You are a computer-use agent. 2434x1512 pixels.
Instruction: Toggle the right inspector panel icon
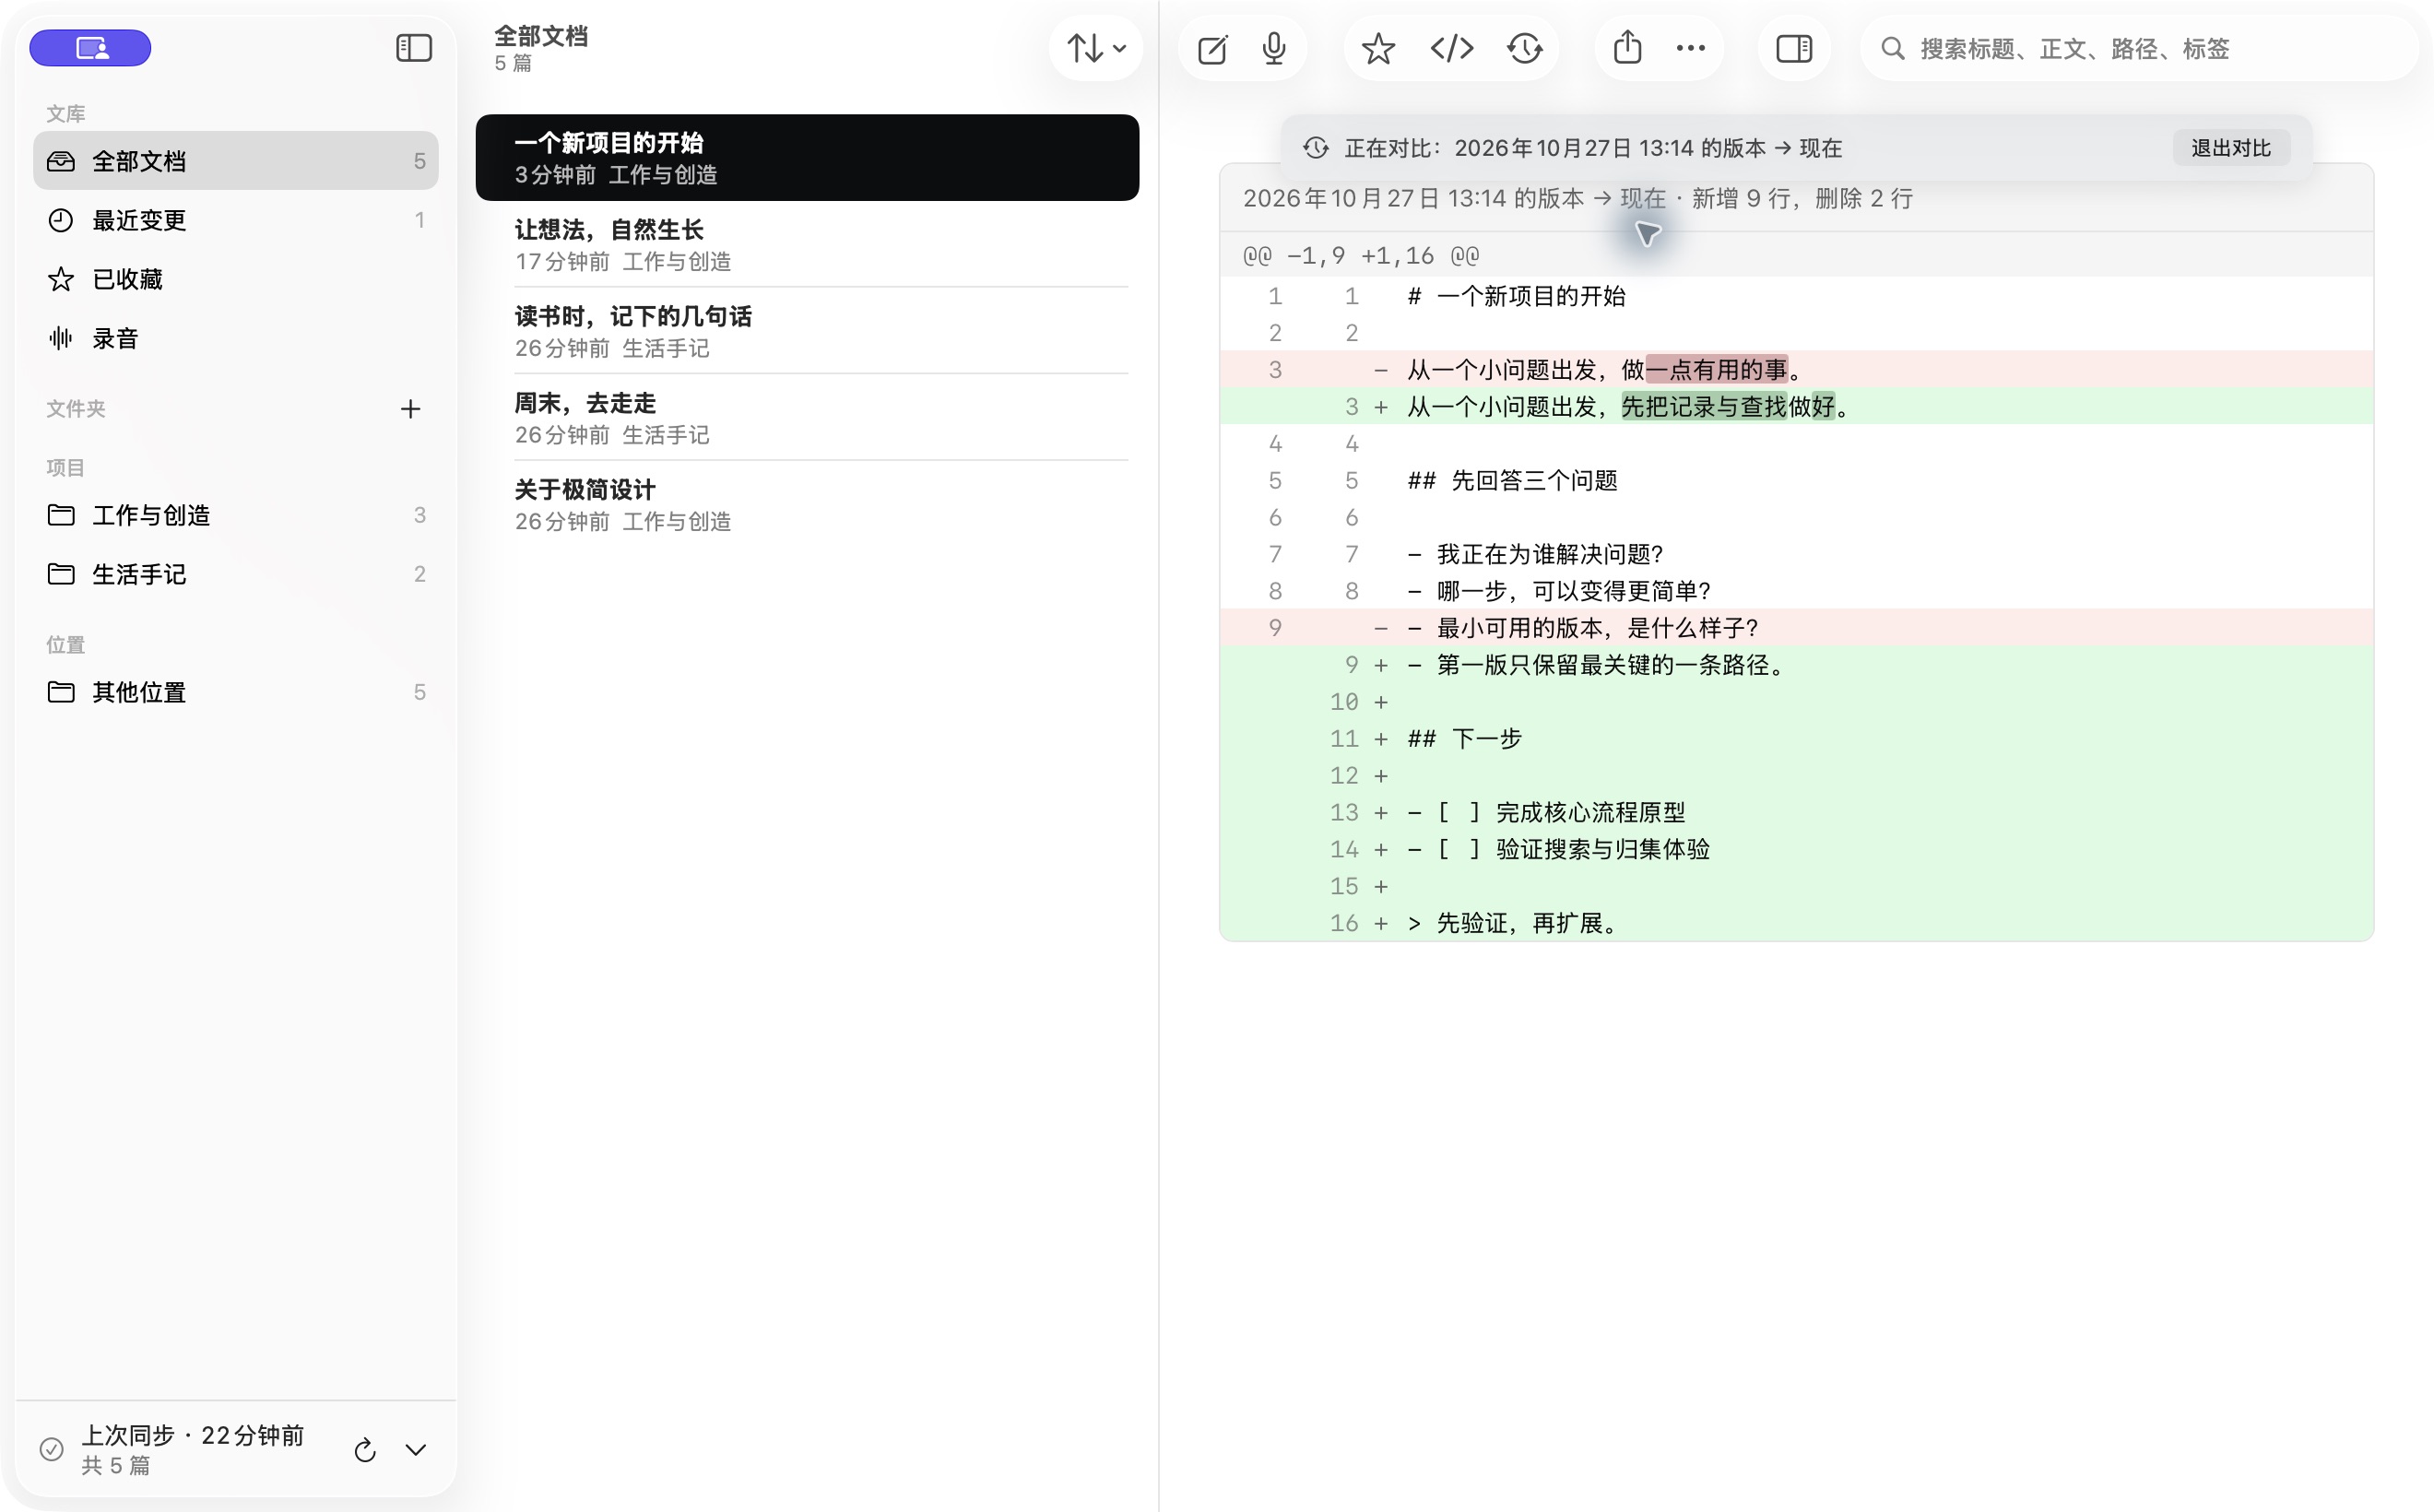point(1794,48)
